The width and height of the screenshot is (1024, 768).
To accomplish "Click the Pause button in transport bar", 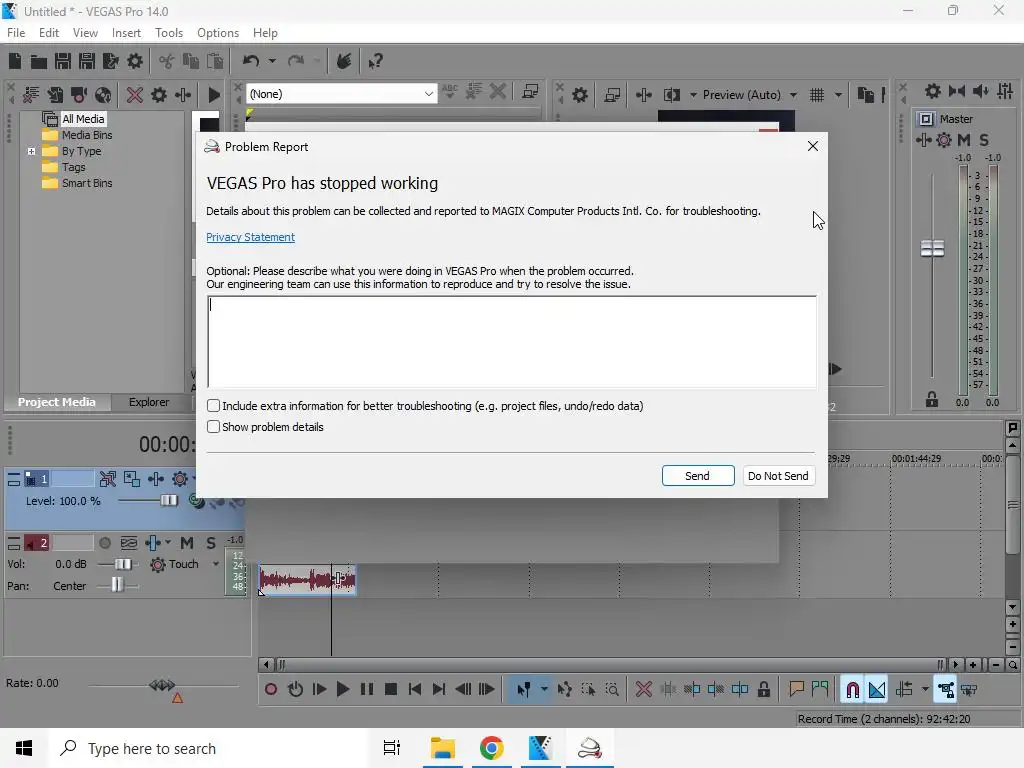I will click(x=366, y=689).
